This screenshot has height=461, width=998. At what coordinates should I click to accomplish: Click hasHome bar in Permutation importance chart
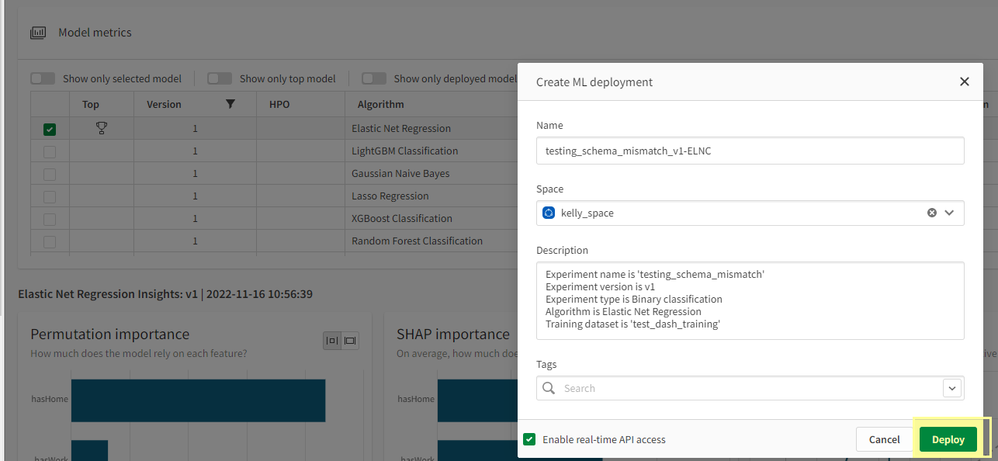click(198, 401)
